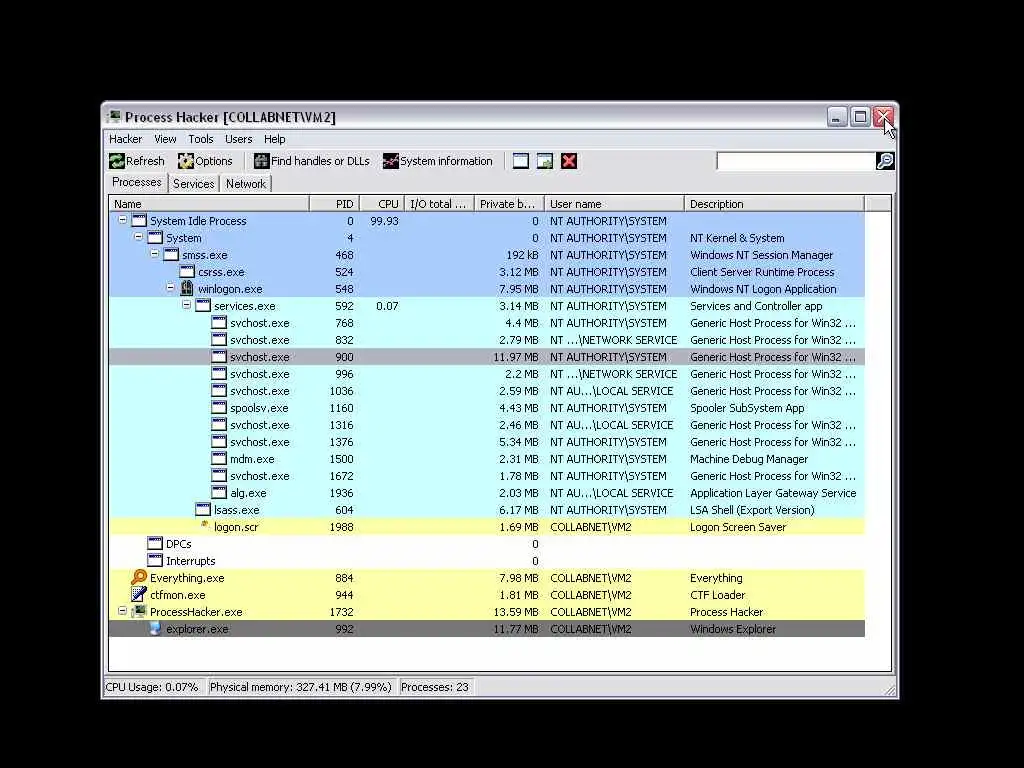The width and height of the screenshot is (1024, 768).
Task: Click the window-with-arrow toolbar icon
Action: pyautogui.click(x=545, y=161)
